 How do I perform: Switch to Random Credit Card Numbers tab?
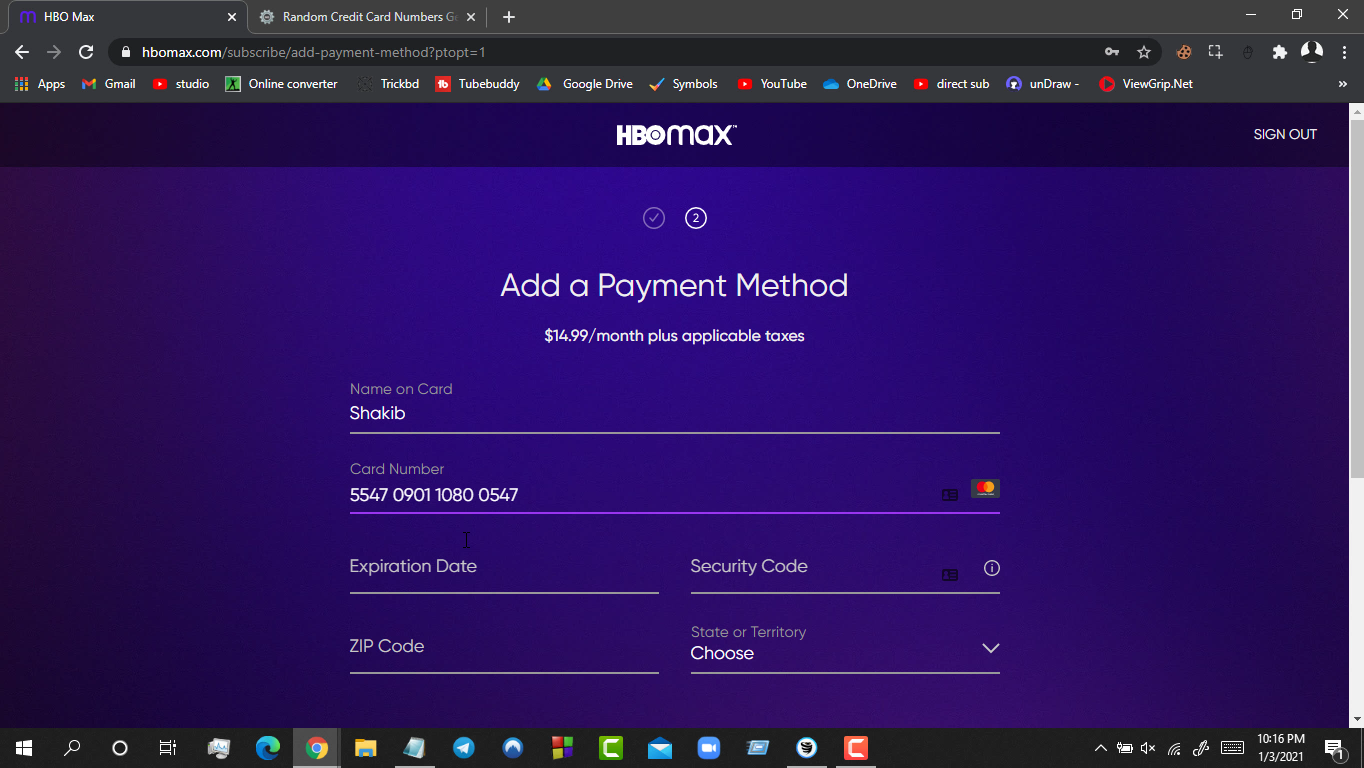click(x=365, y=17)
